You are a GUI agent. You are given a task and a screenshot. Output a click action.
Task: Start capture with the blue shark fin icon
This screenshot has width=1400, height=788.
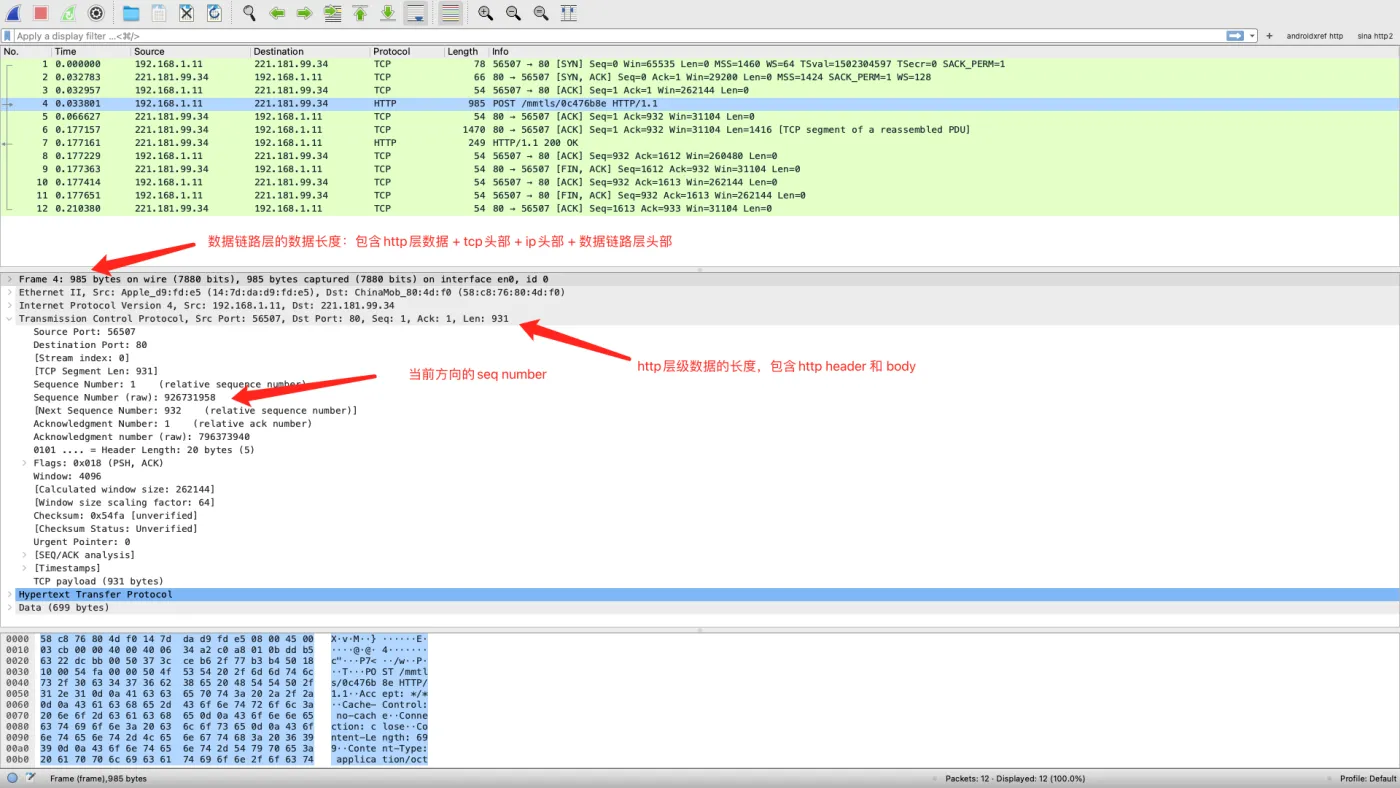pyautogui.click(x=13, y=13)
